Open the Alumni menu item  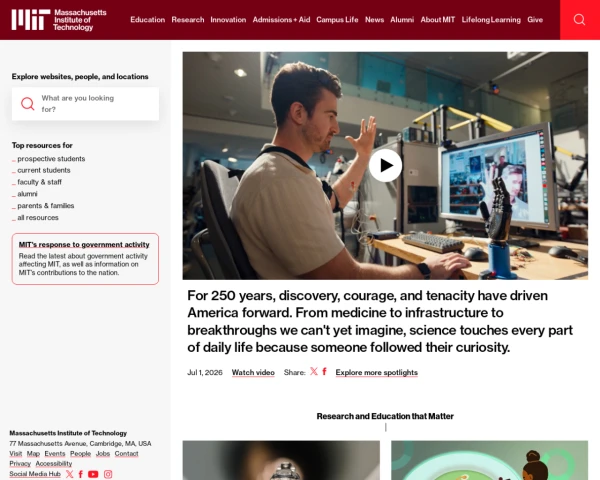point(402,20)
